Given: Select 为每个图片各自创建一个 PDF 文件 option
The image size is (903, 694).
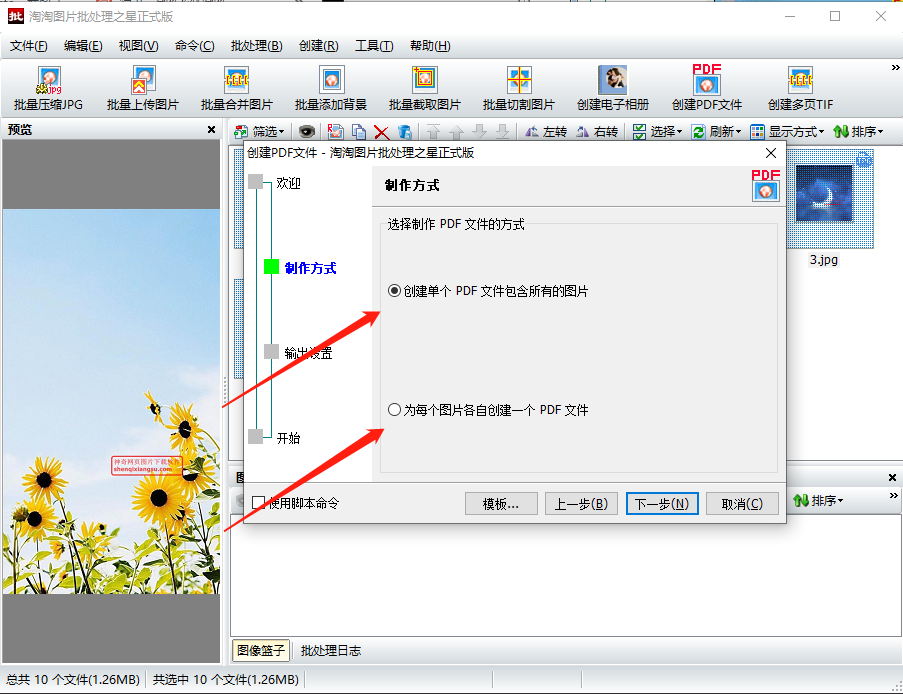Looking at the screenshot, I should click(394, 410).
